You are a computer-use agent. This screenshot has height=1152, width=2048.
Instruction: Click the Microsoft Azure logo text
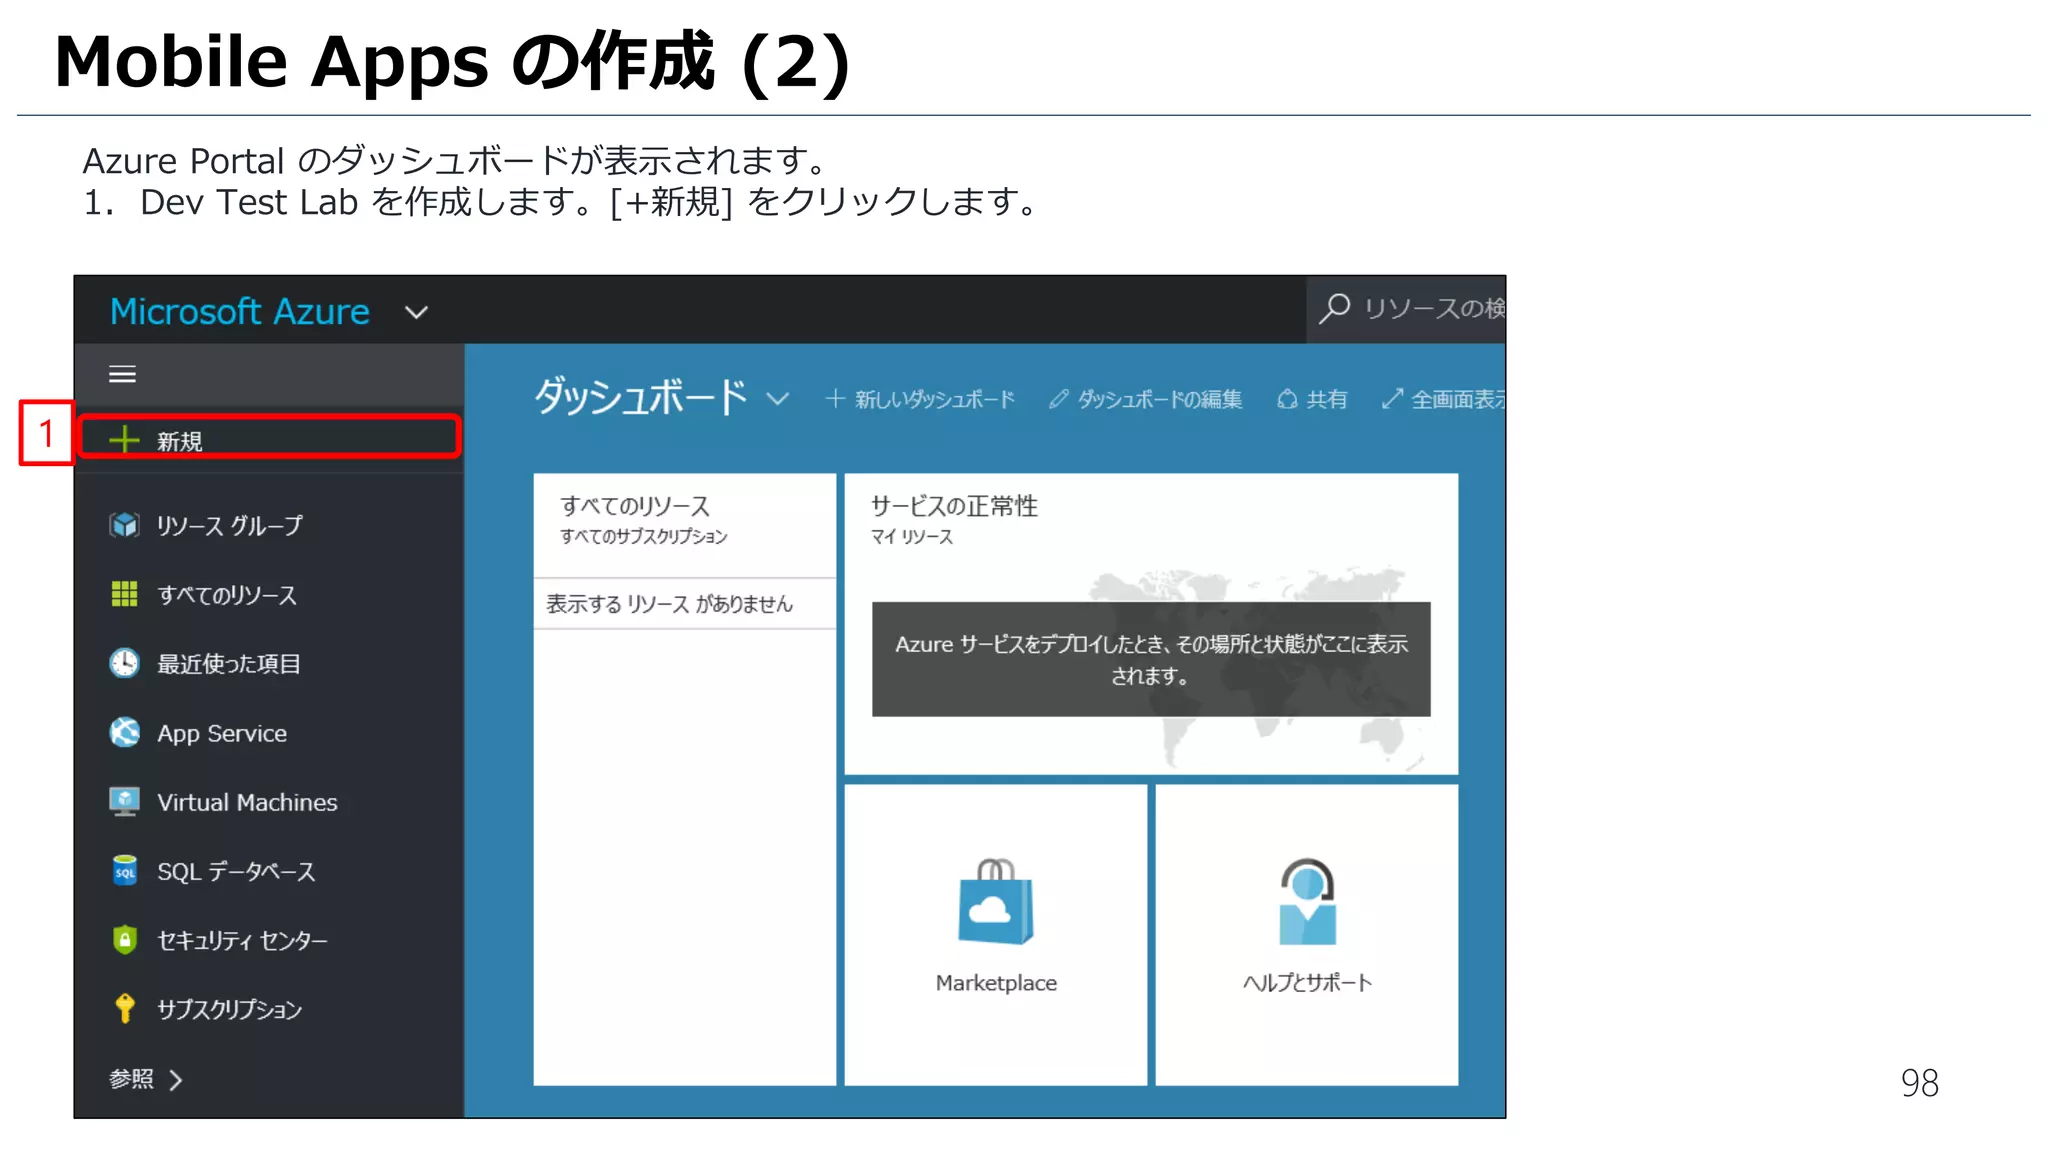click(x=240, y=311)
